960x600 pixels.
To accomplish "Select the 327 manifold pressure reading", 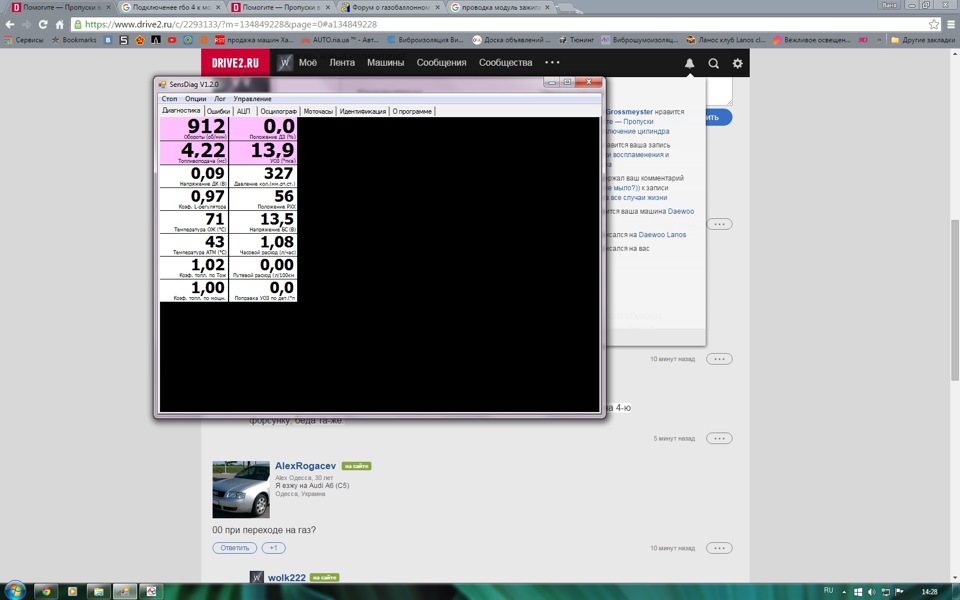I will click(263, 176).
